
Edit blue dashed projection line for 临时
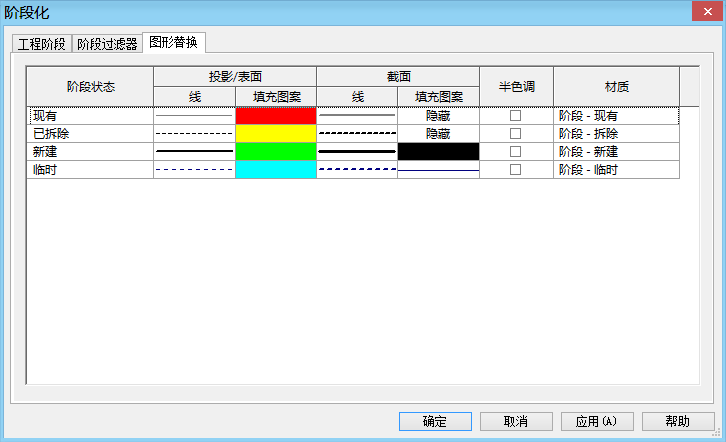pos(194,169)
